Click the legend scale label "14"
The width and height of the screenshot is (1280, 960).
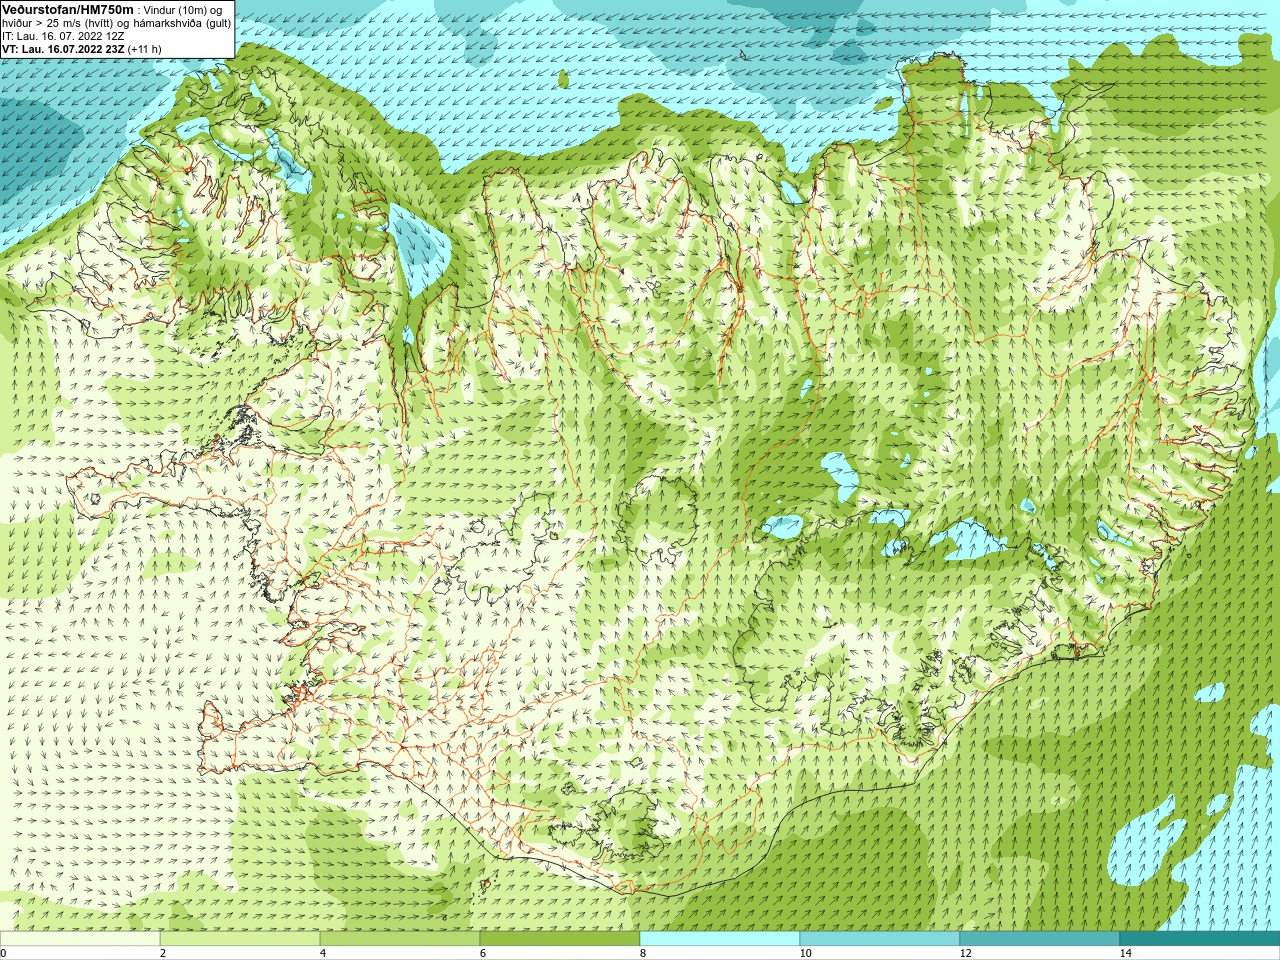[x=1125, y=953]
